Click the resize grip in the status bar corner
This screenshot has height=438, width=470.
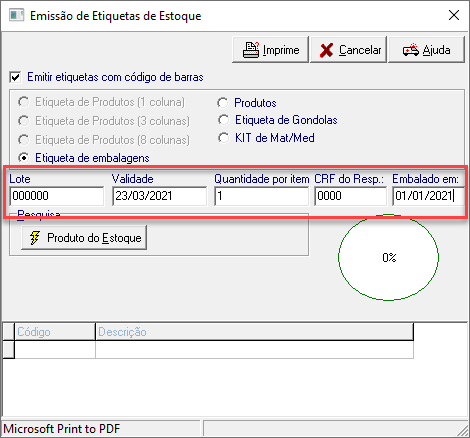pyautogui.click(x=462, y=430)
